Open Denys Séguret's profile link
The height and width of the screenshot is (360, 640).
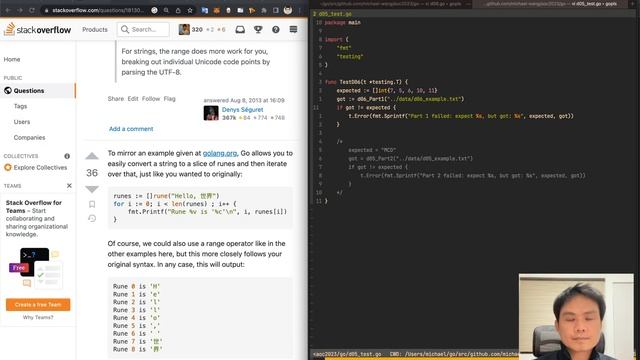pyautogui.click(x=242, y=109)
